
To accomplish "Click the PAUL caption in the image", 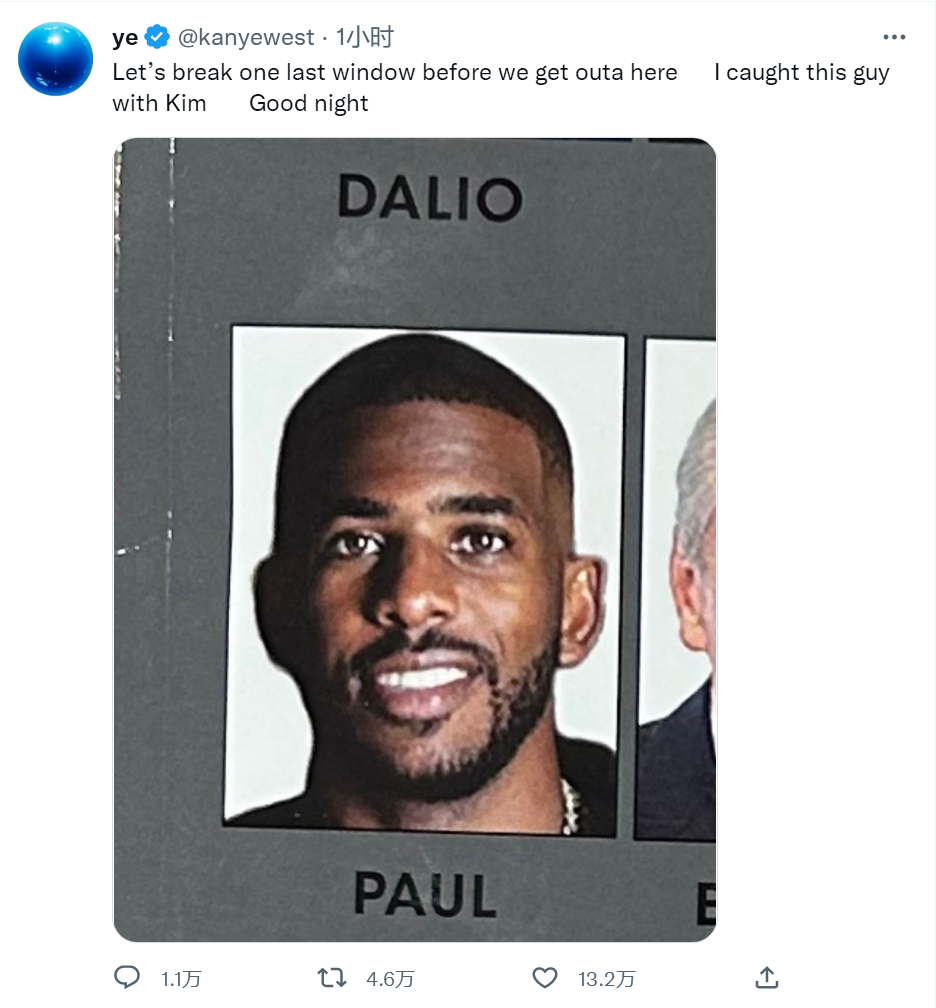I will (x=425, y=894).
